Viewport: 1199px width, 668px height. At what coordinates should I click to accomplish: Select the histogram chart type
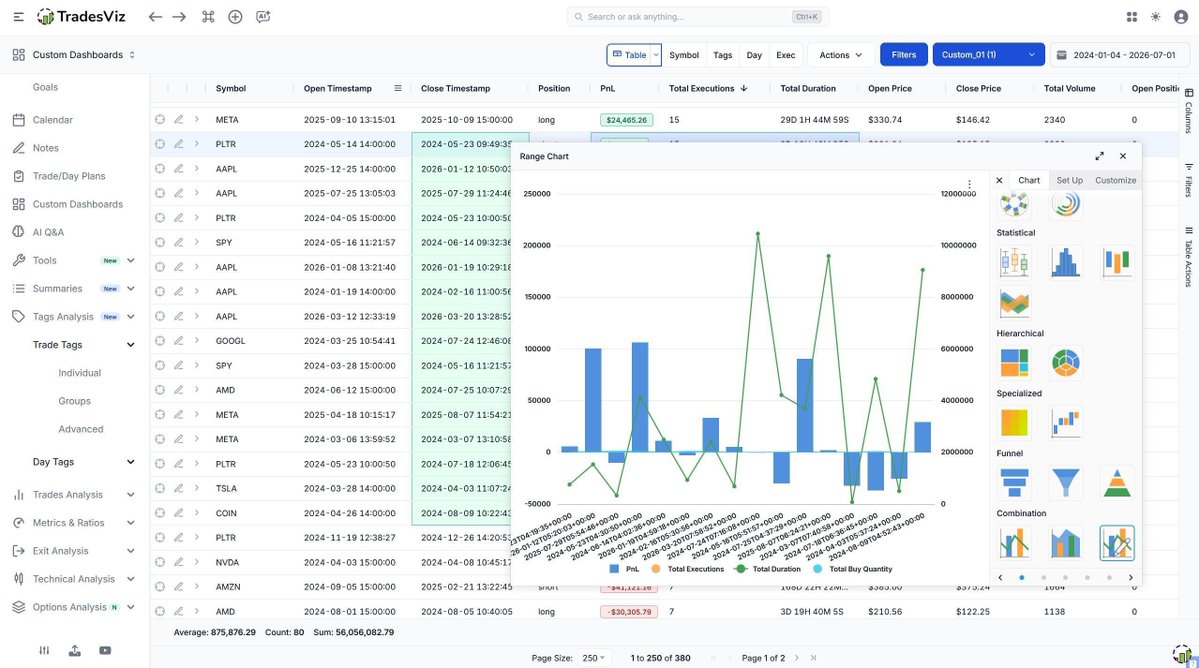point(1065,262)
